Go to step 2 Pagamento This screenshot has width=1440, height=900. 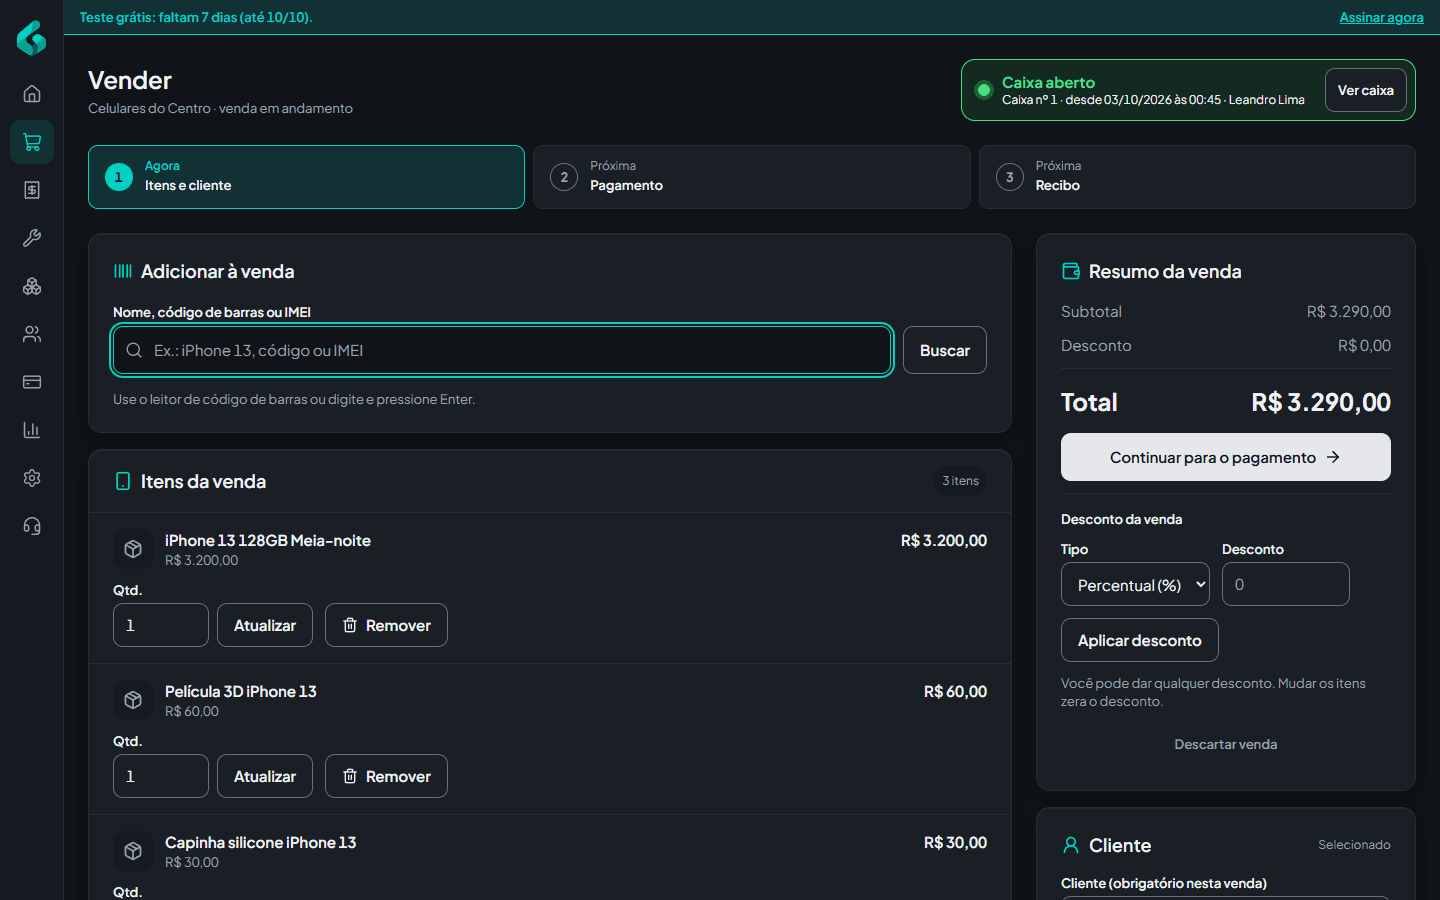click(752, 177)
